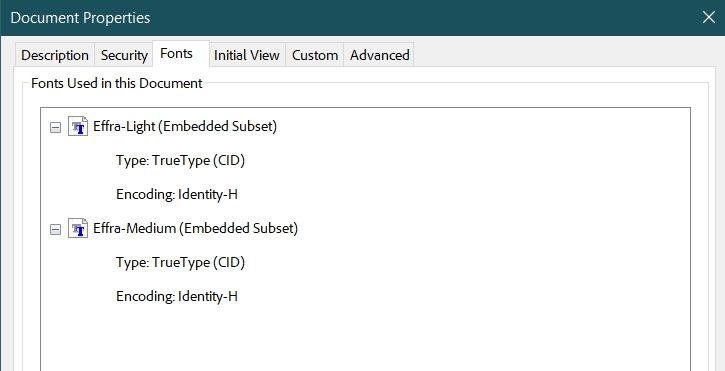Switch to the Description tab
Viewport: 725px width, 371px height.
point(55,56)
